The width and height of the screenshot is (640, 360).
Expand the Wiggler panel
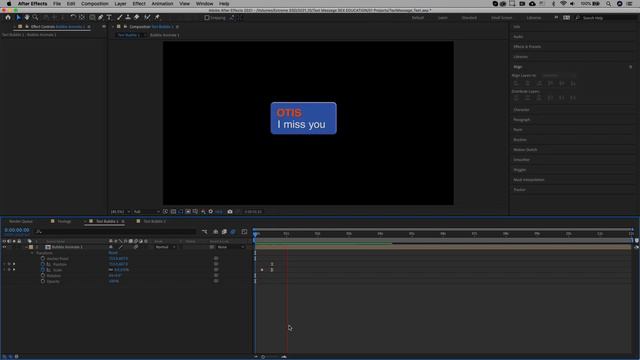click(520, 170)
